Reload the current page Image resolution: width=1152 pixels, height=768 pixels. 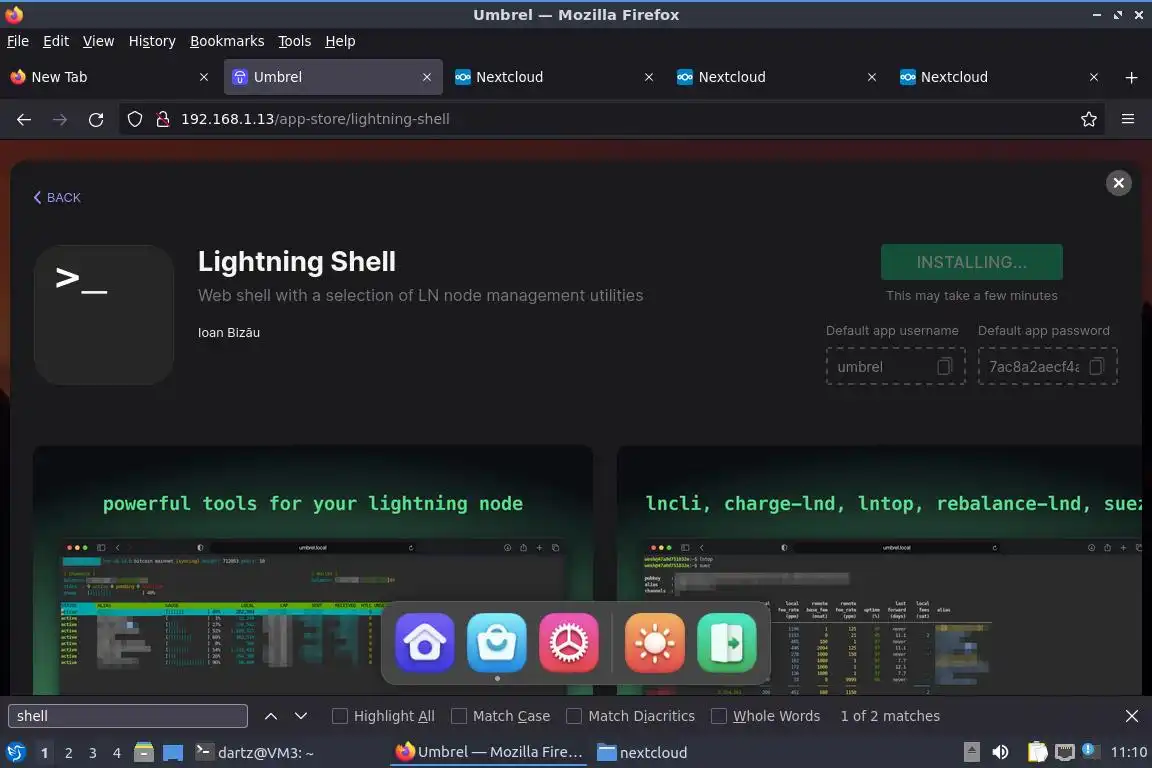click(96, 119)
